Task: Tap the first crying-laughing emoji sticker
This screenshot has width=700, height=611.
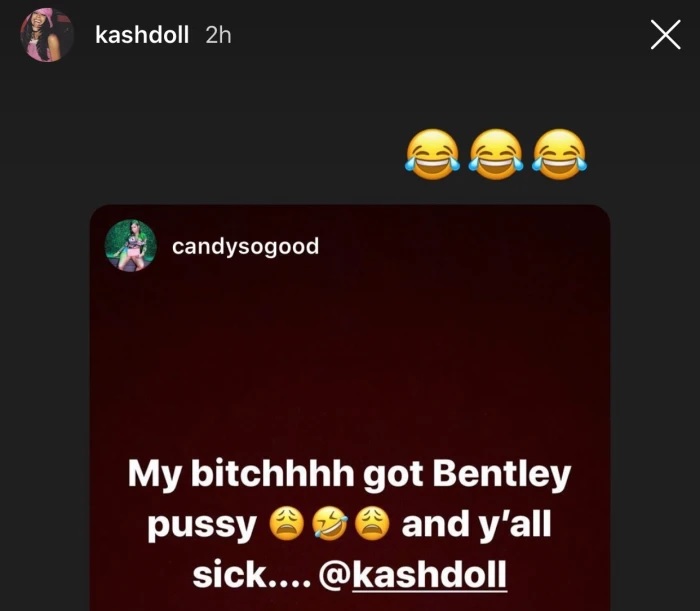Action: click(433, 154)
